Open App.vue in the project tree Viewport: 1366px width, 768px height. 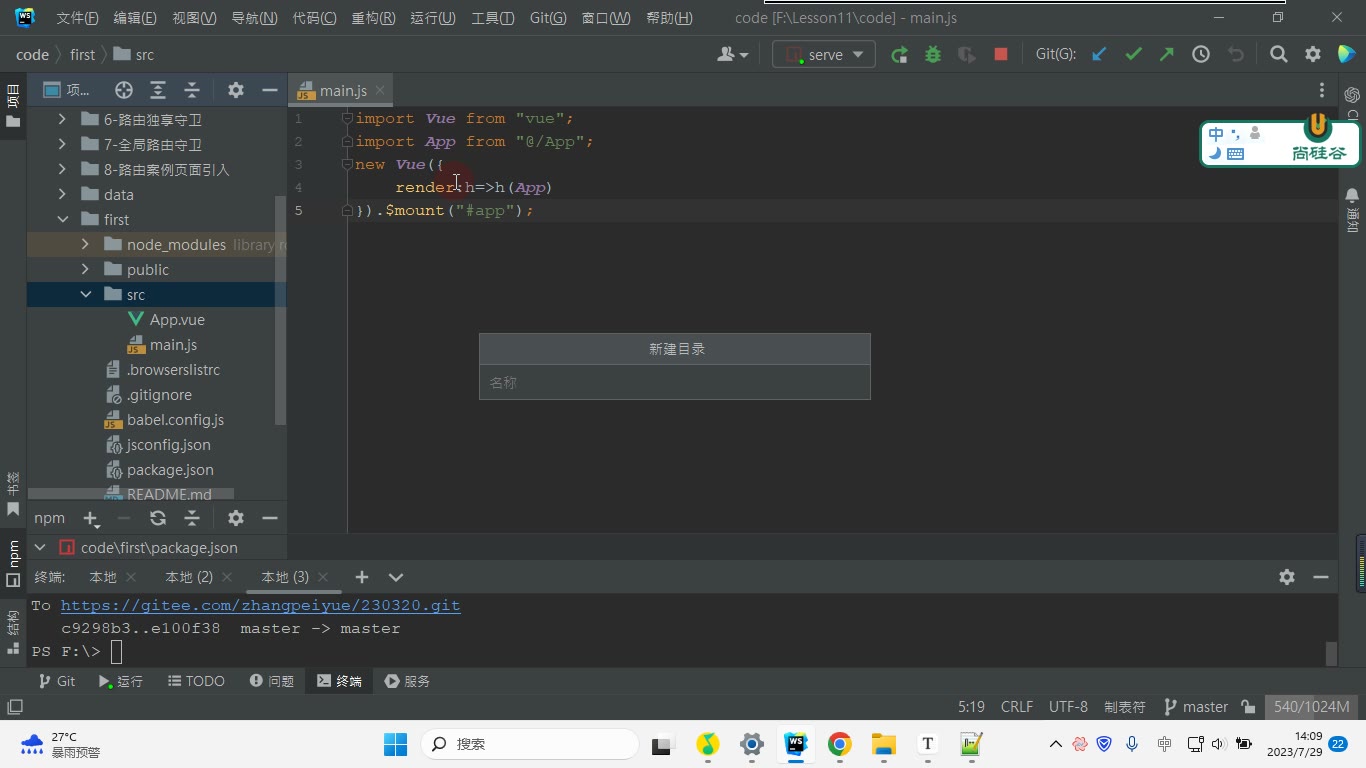click(x=177, y=320)
